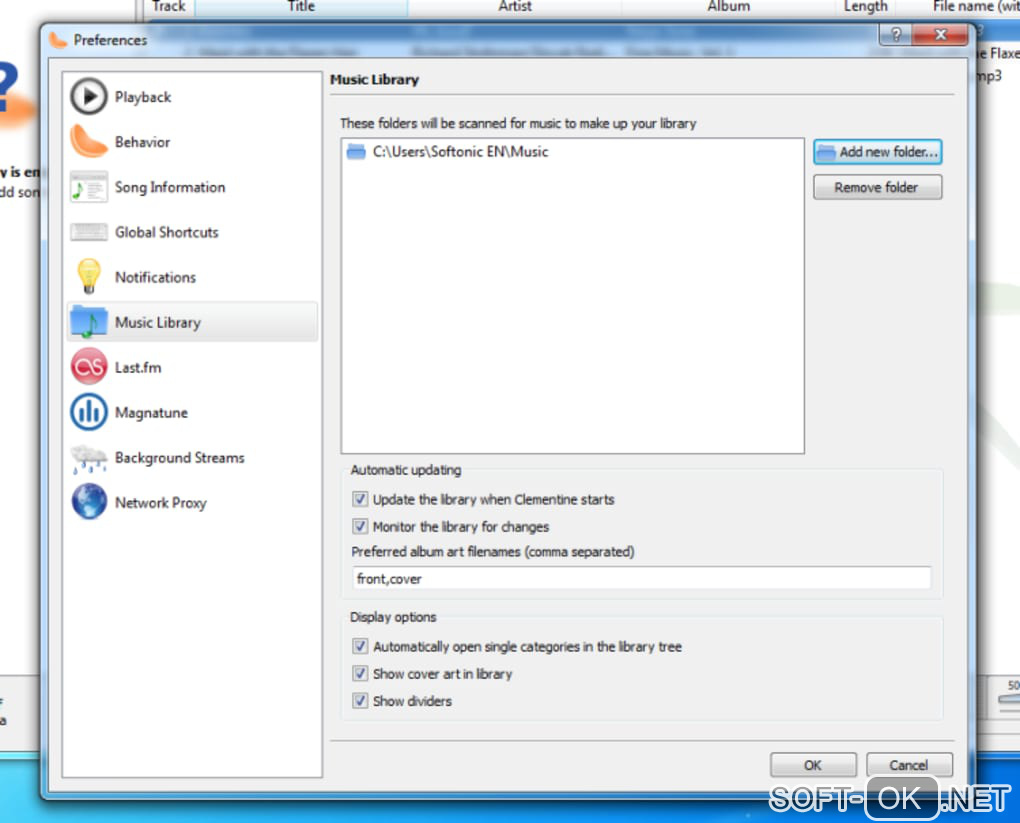The width and height of the screenshot is (1020, 823).
Task: Switch to the Behavior settings page
Action: point(192,141)
